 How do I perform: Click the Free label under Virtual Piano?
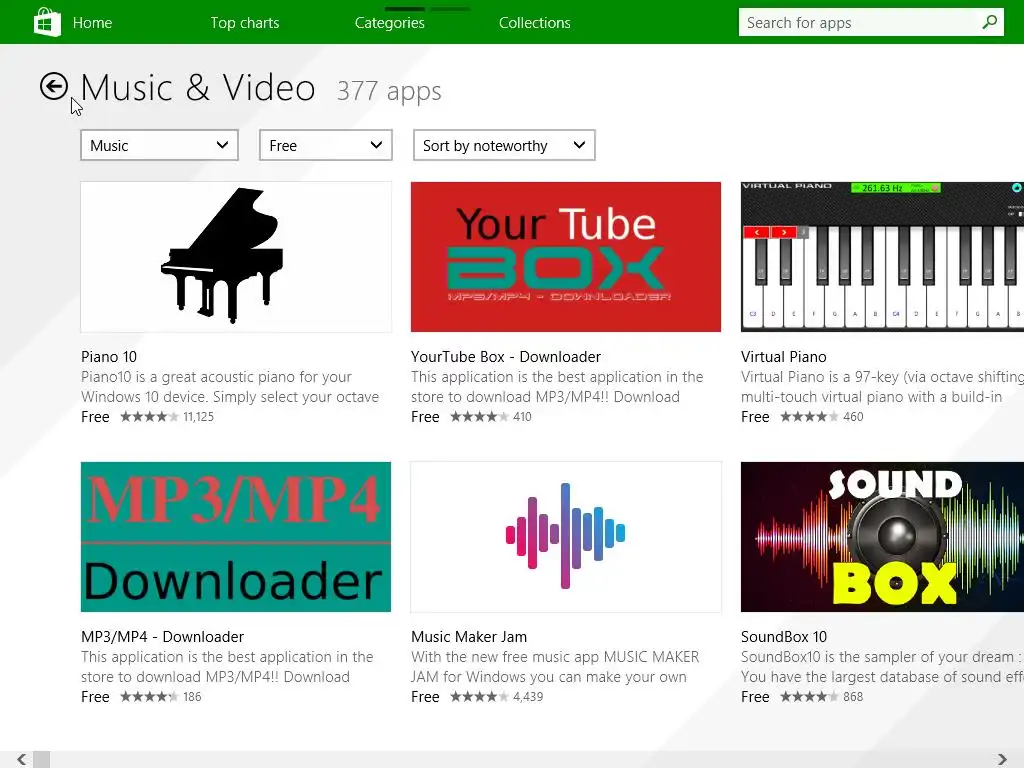(755, 417)
